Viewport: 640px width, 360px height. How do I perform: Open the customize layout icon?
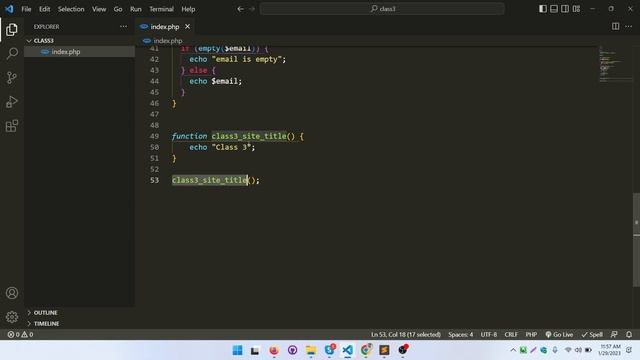click(x=576, y=9)
